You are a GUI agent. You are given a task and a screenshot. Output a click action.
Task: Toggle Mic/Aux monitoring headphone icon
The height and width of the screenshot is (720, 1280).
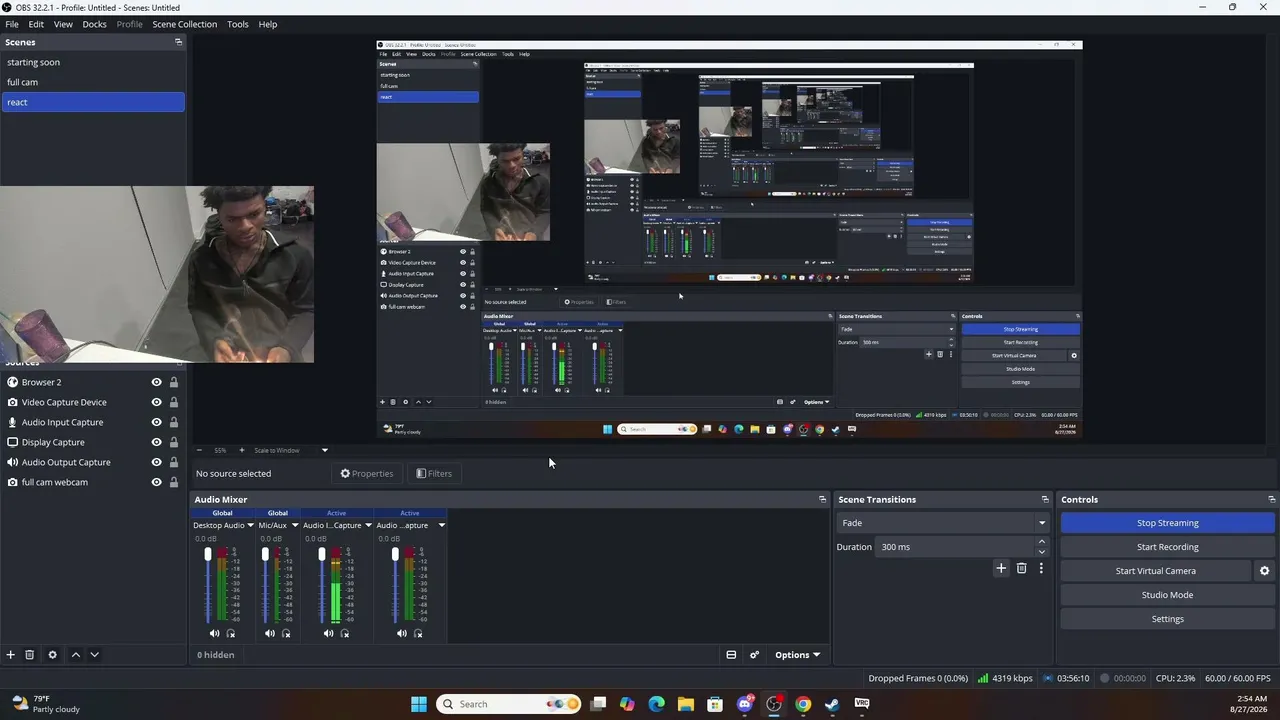coord(286,633)
